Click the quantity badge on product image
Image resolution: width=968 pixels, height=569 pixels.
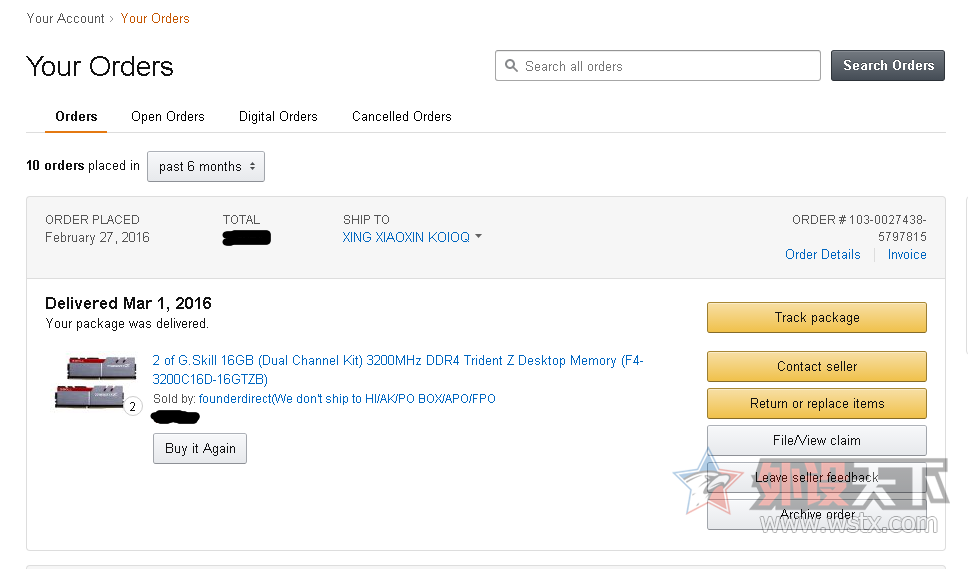tap(132, 407)
